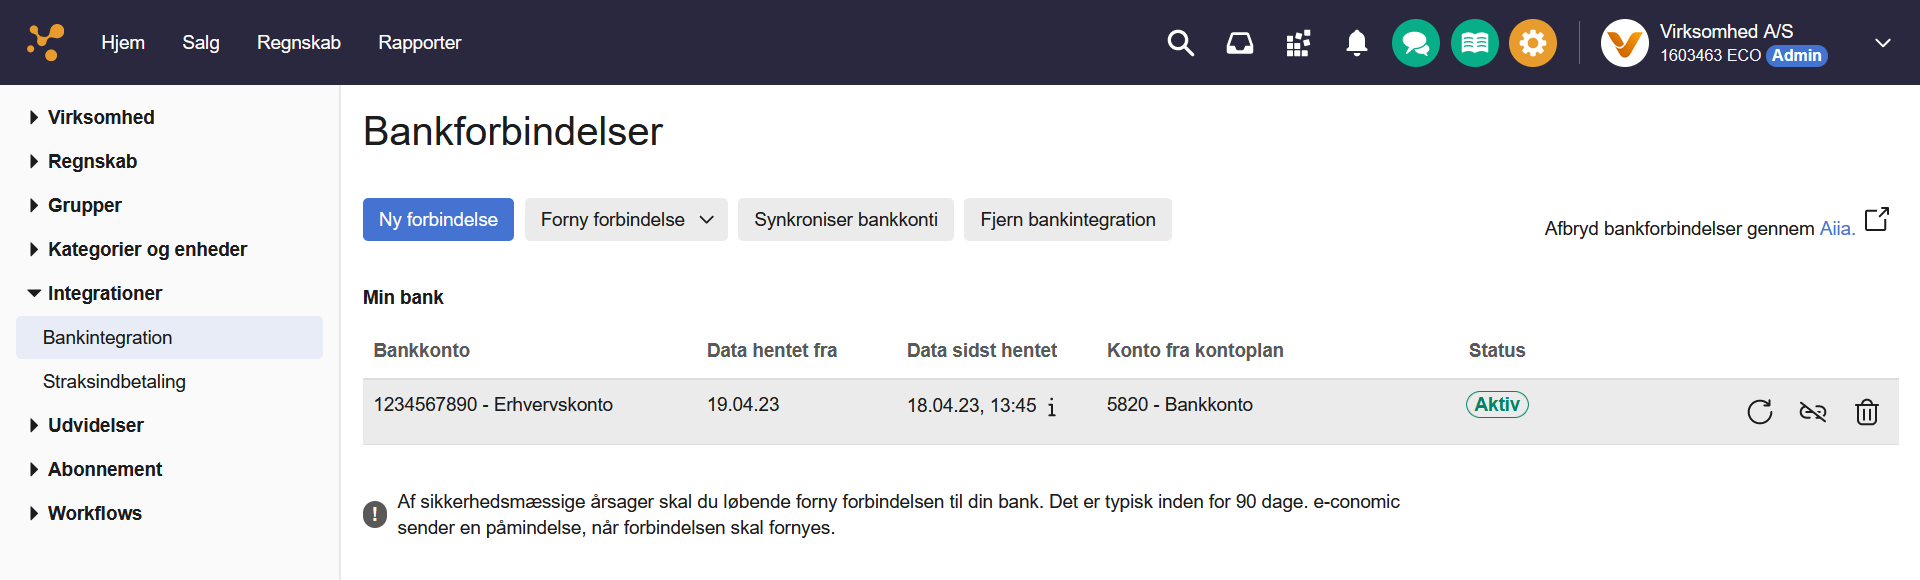
Task: Click the unlink icon in the bank row
Action: tap(1812, 412)
